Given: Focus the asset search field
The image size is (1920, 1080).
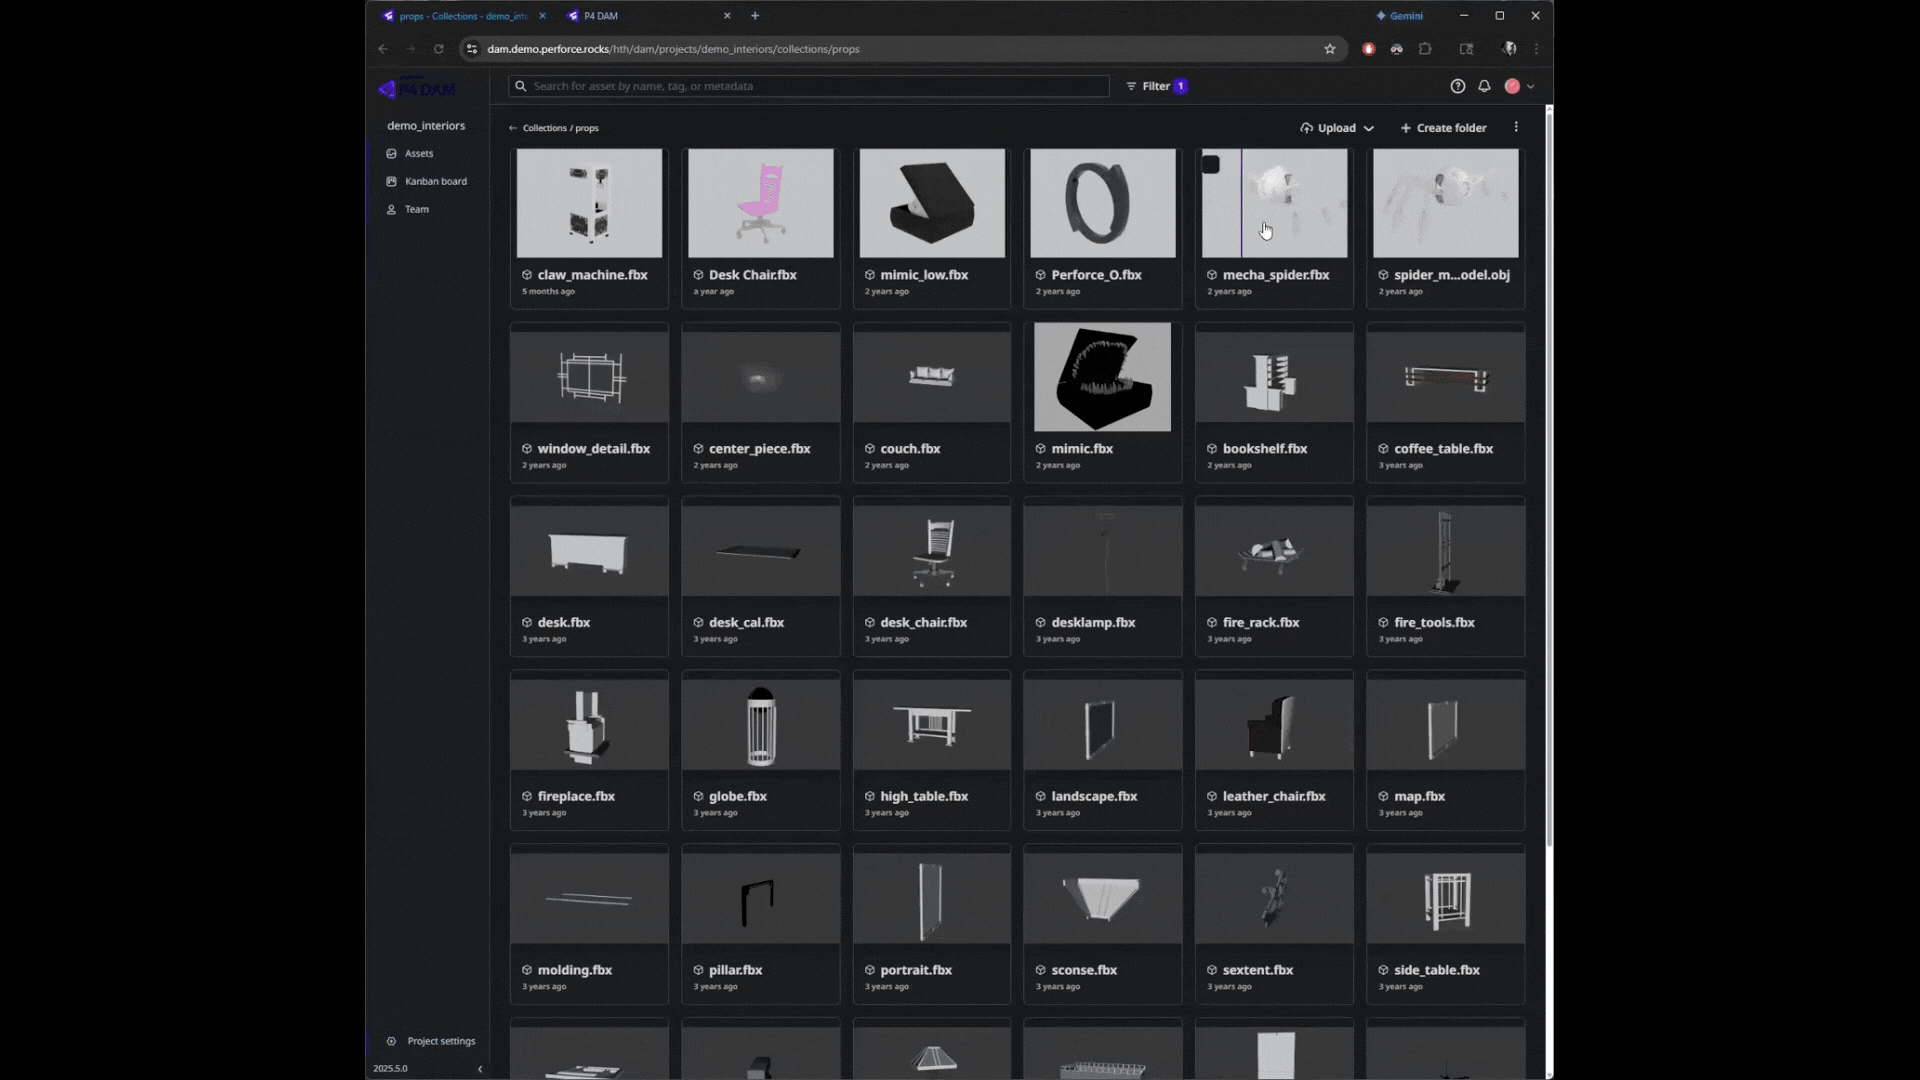Looking at the screenshot, I should pos(808,86).
